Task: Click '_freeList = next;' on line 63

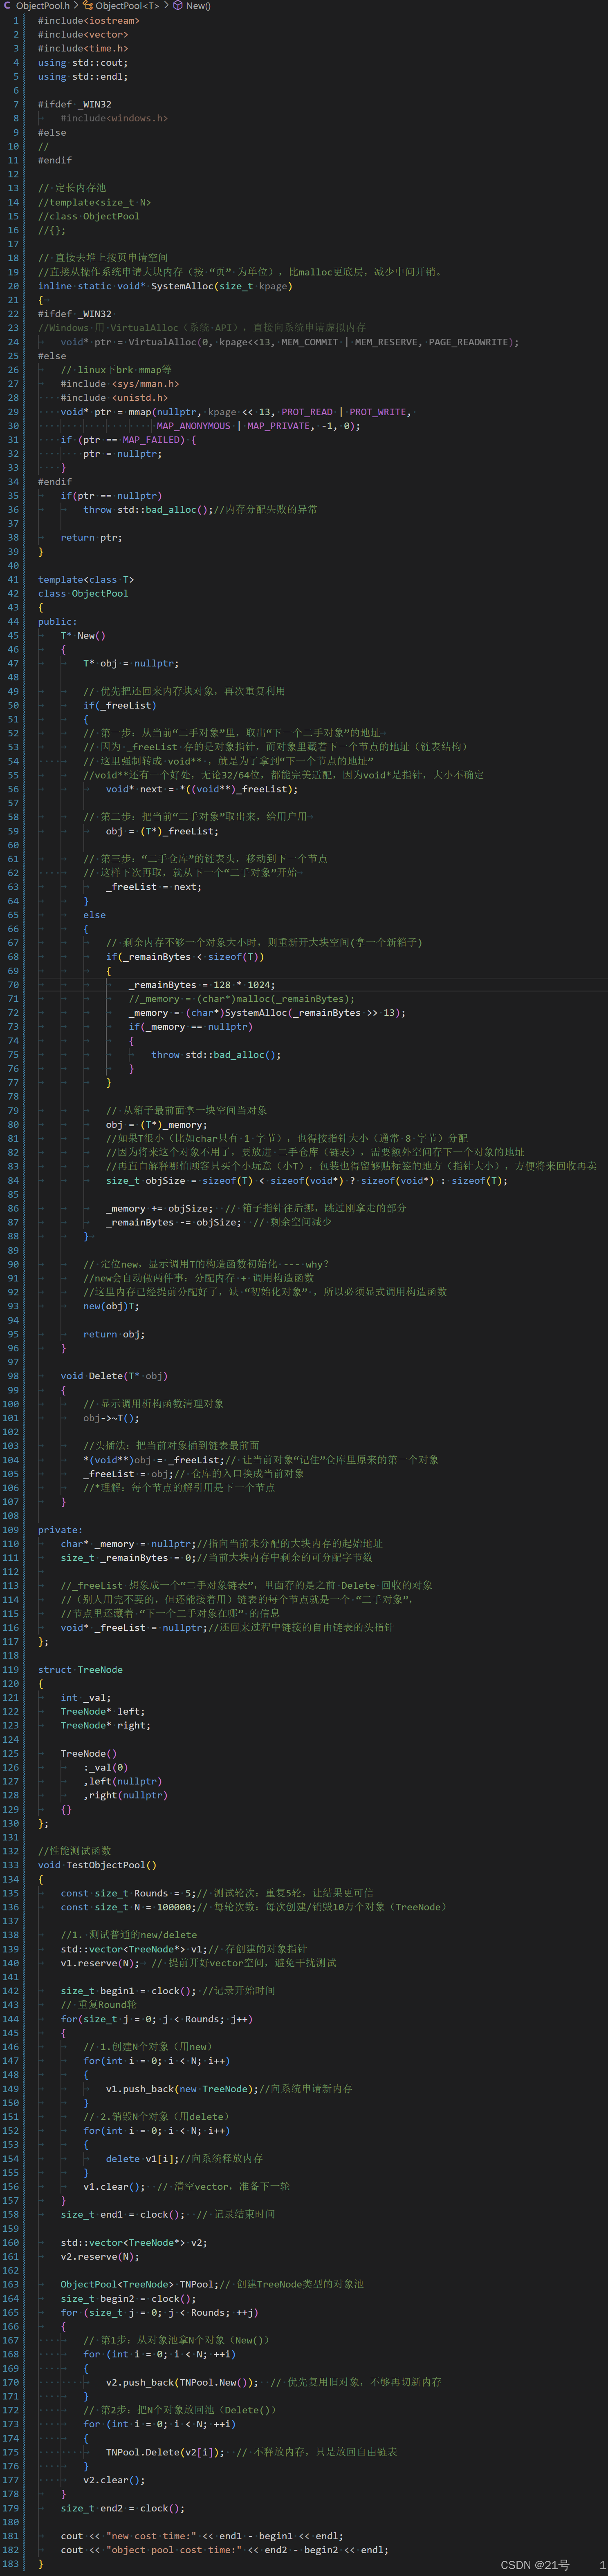Action: pyautogui.click(x=154, y=888)
